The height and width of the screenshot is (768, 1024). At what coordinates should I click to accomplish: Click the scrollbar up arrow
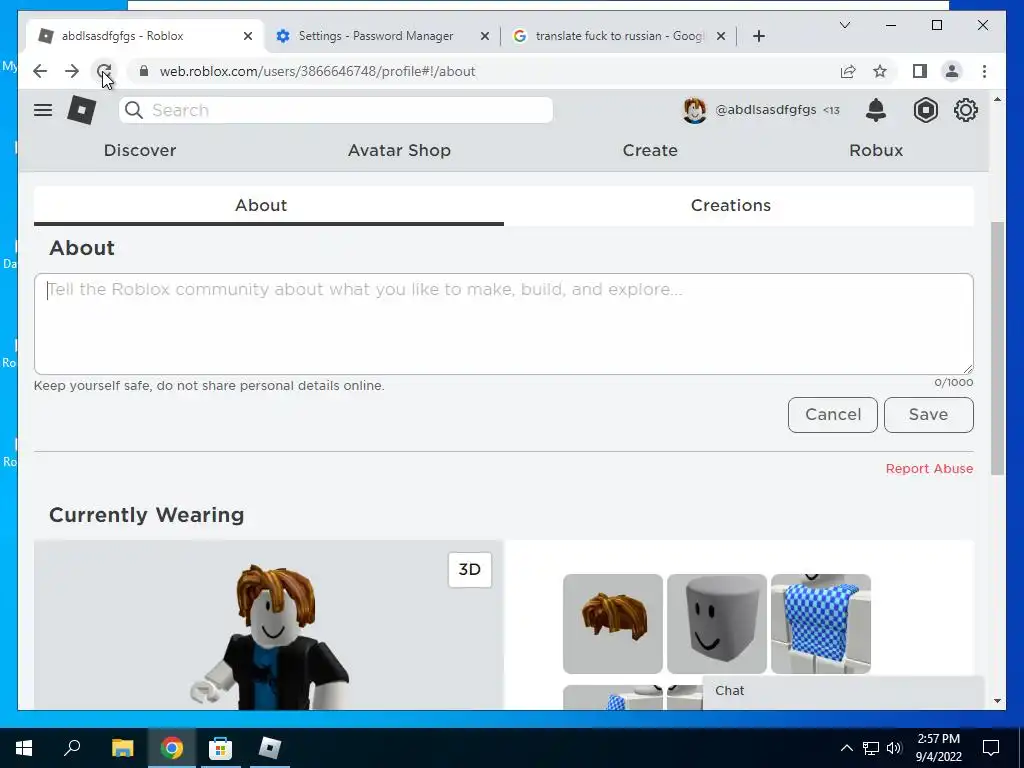(x=997, y=99)
